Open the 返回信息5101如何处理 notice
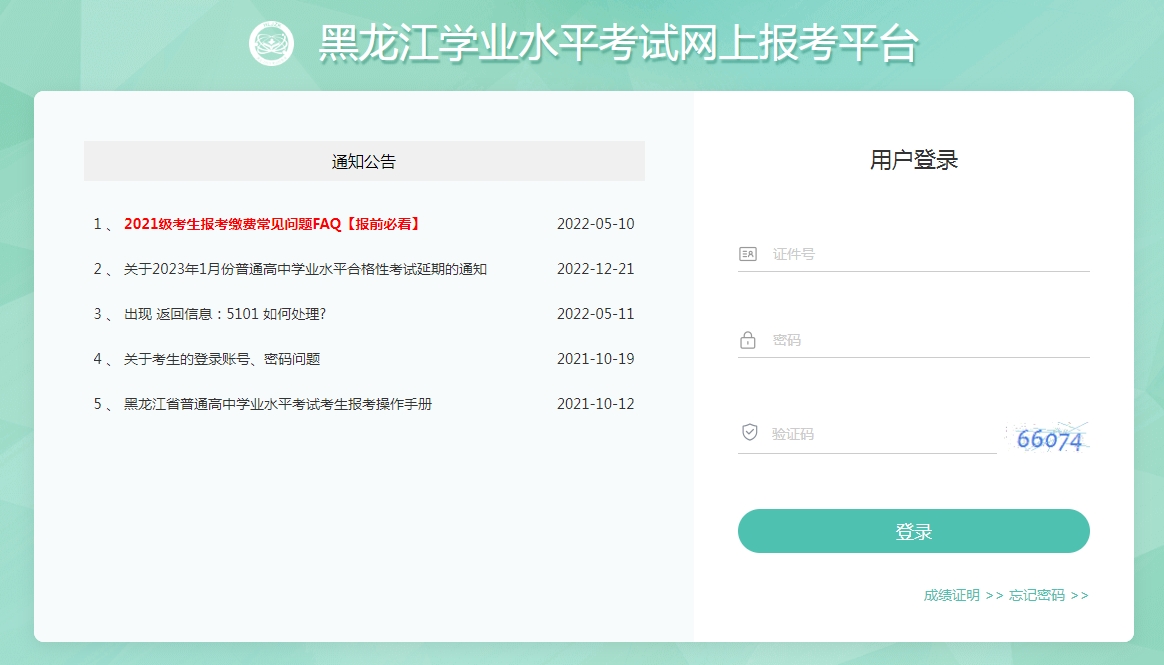This screenshot has width=1164, height=665. 225,314
